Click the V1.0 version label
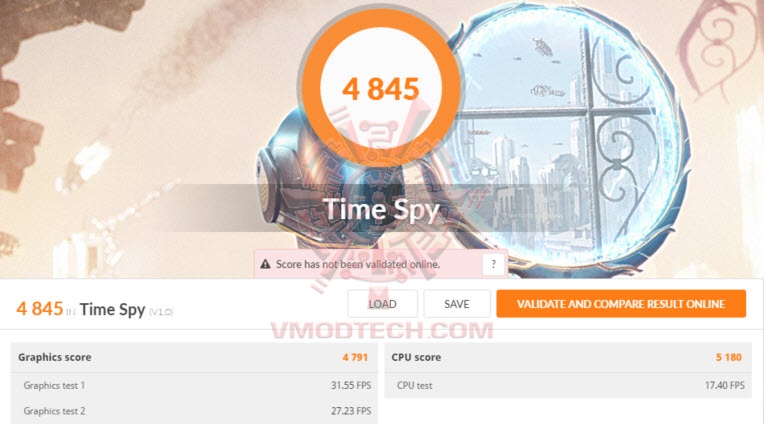The width and height of the screenshot is (764, 424). click(161, 312)
